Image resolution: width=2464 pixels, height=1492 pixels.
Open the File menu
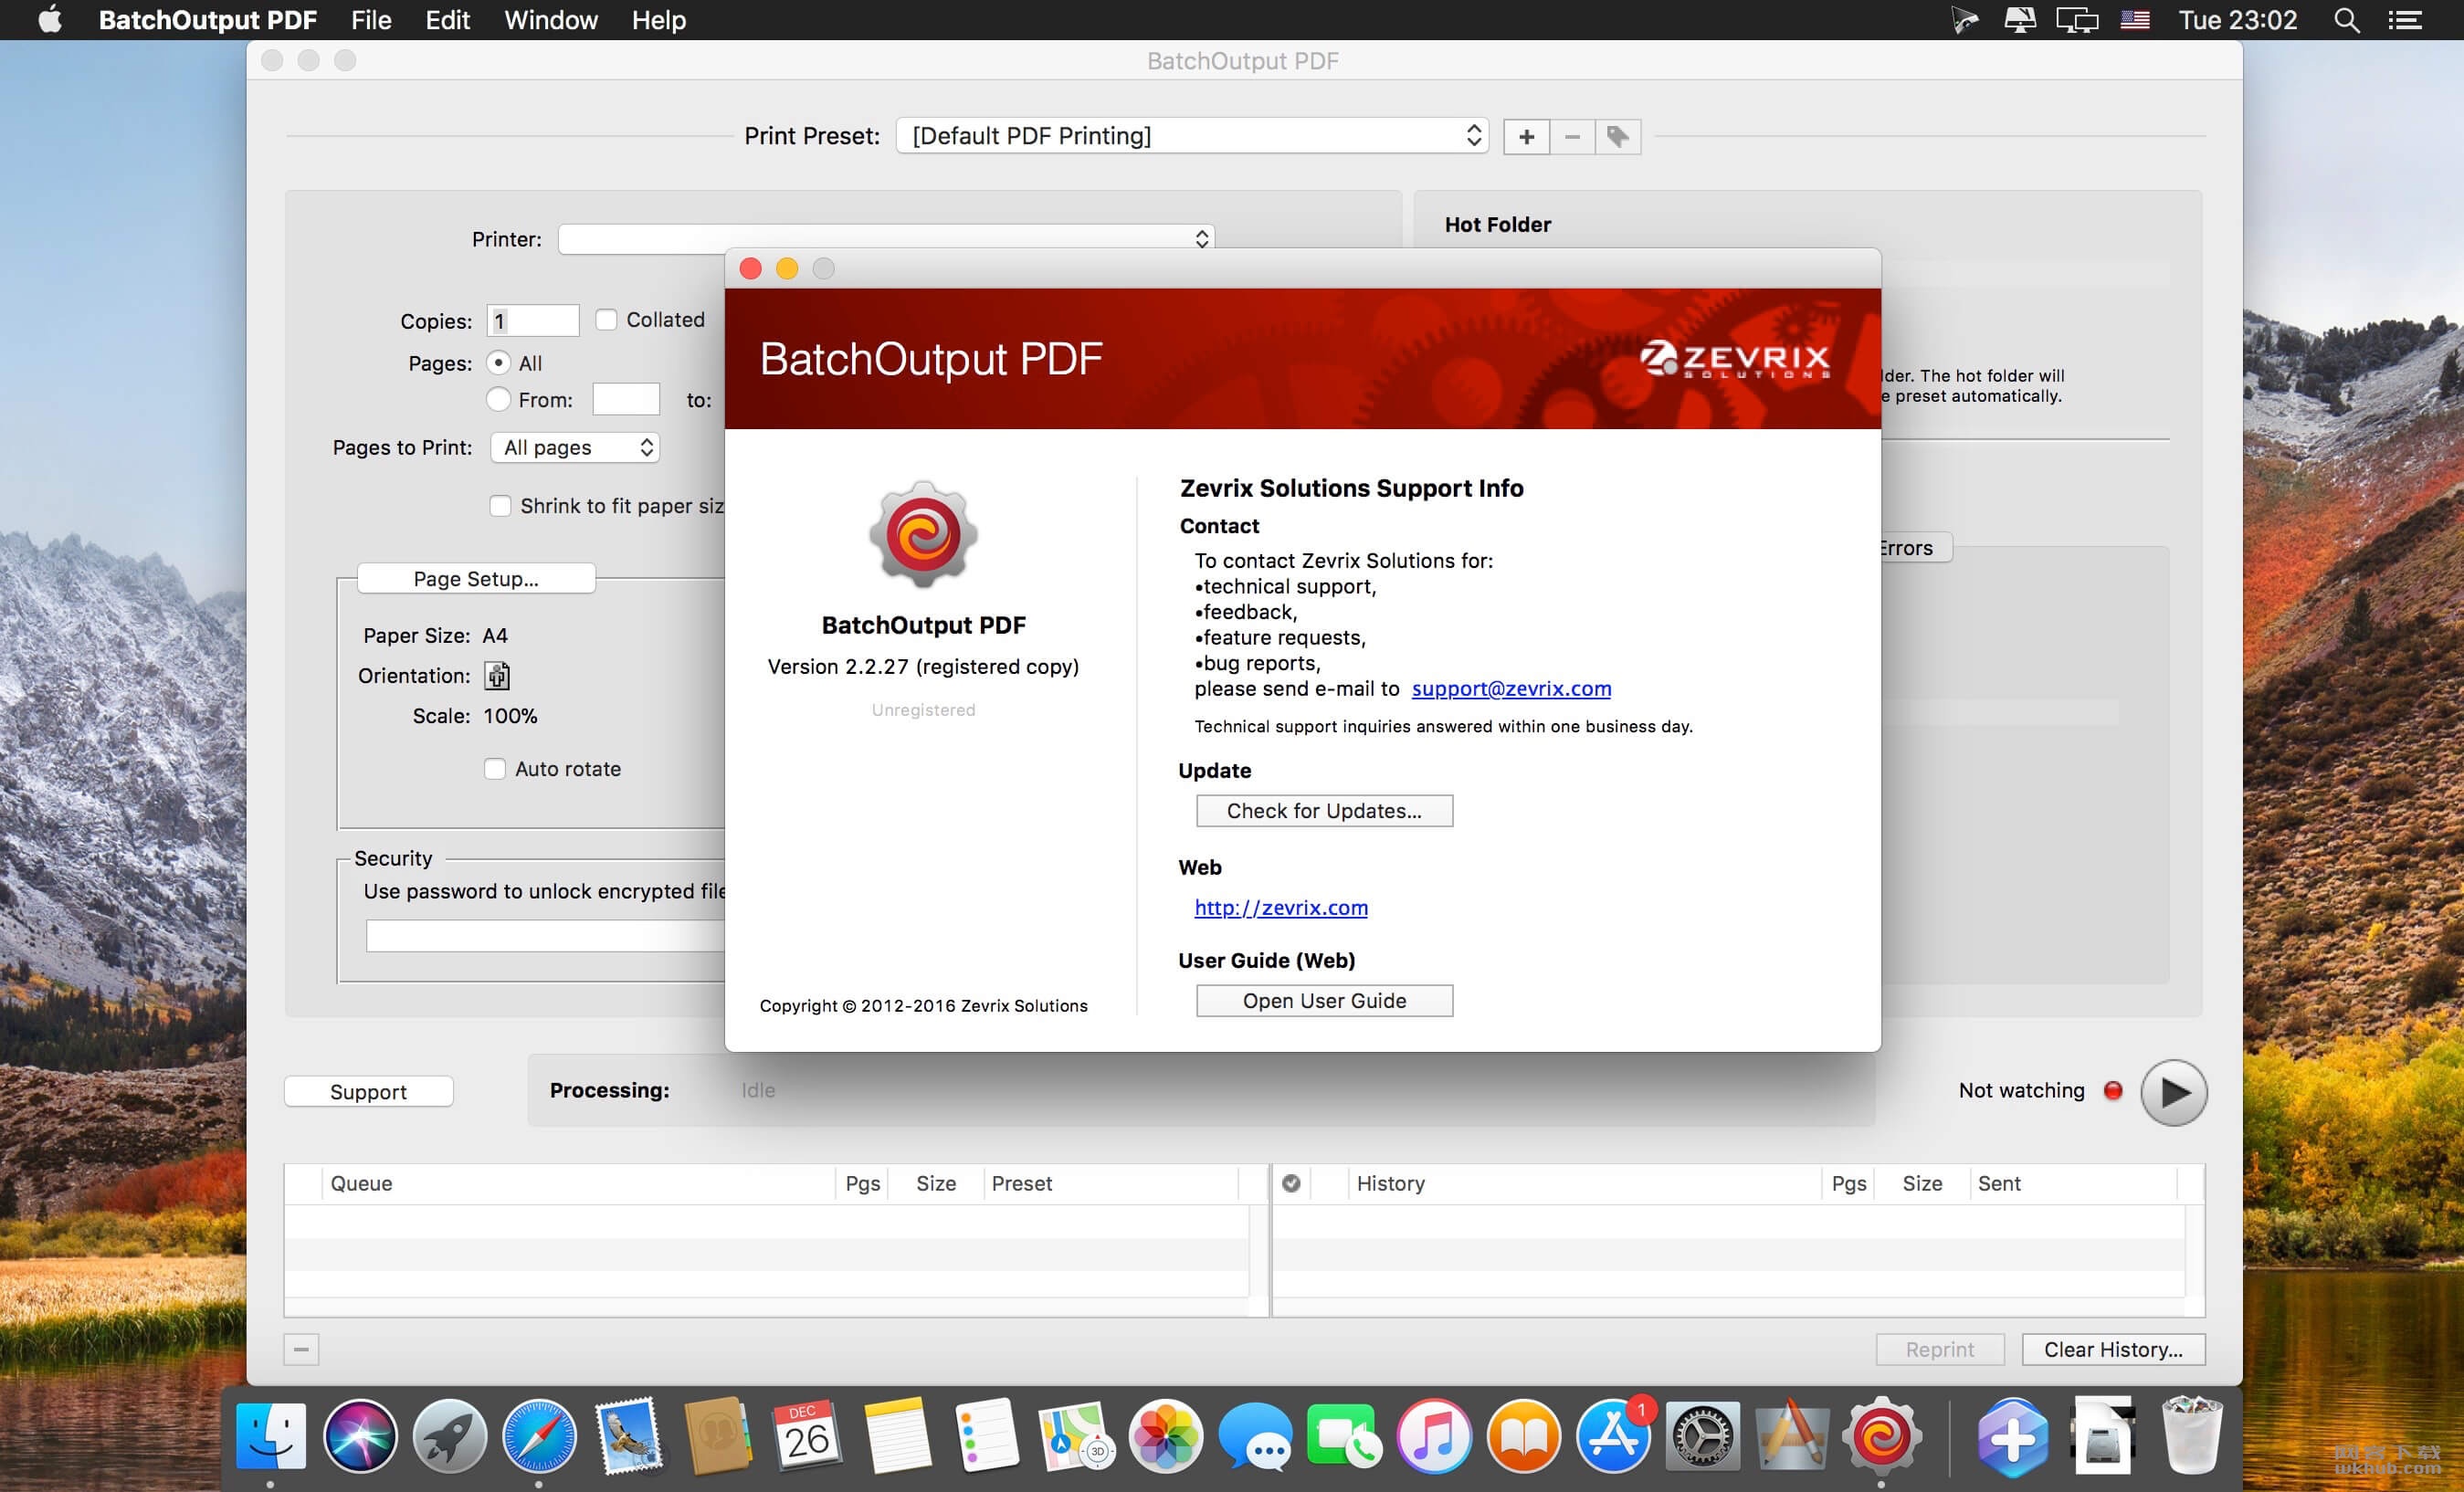[x=371, y=20]
